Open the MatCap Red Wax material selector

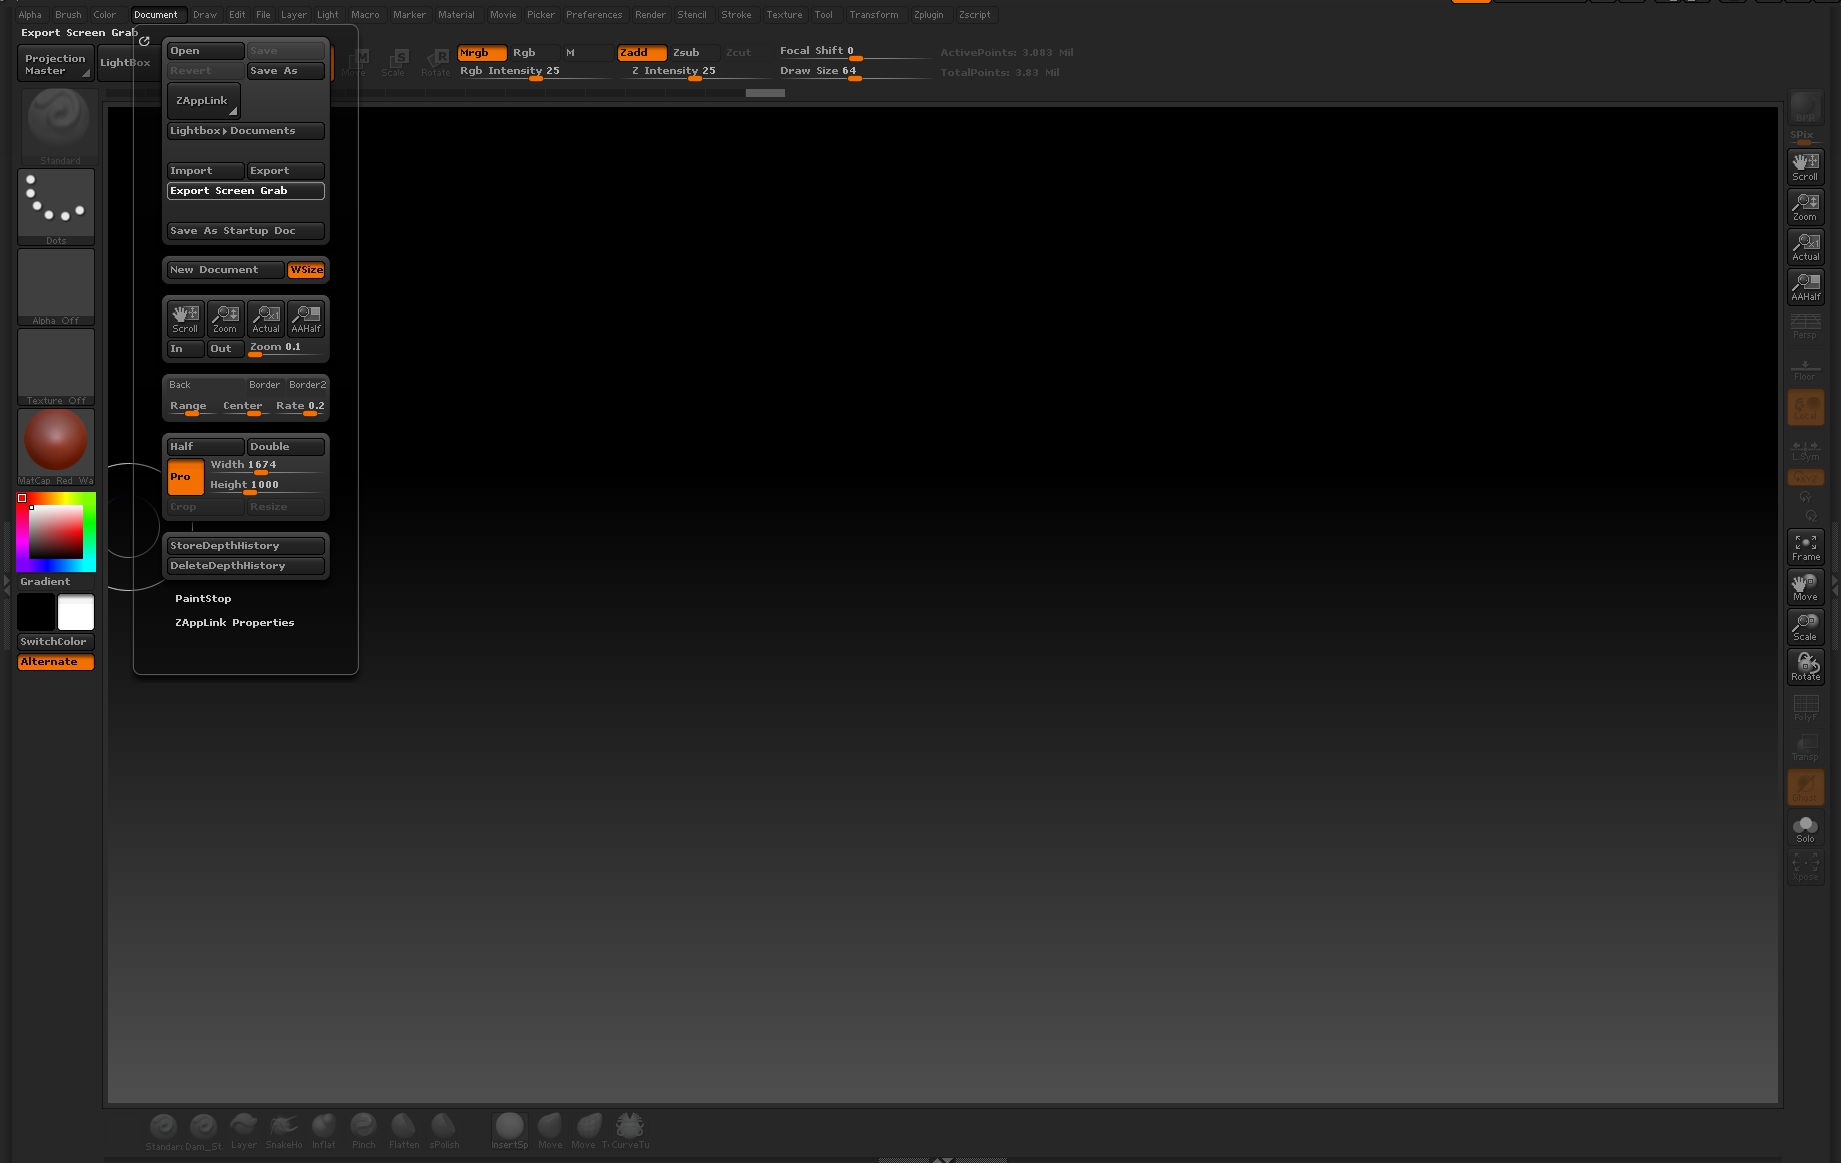tap(56, 447)
